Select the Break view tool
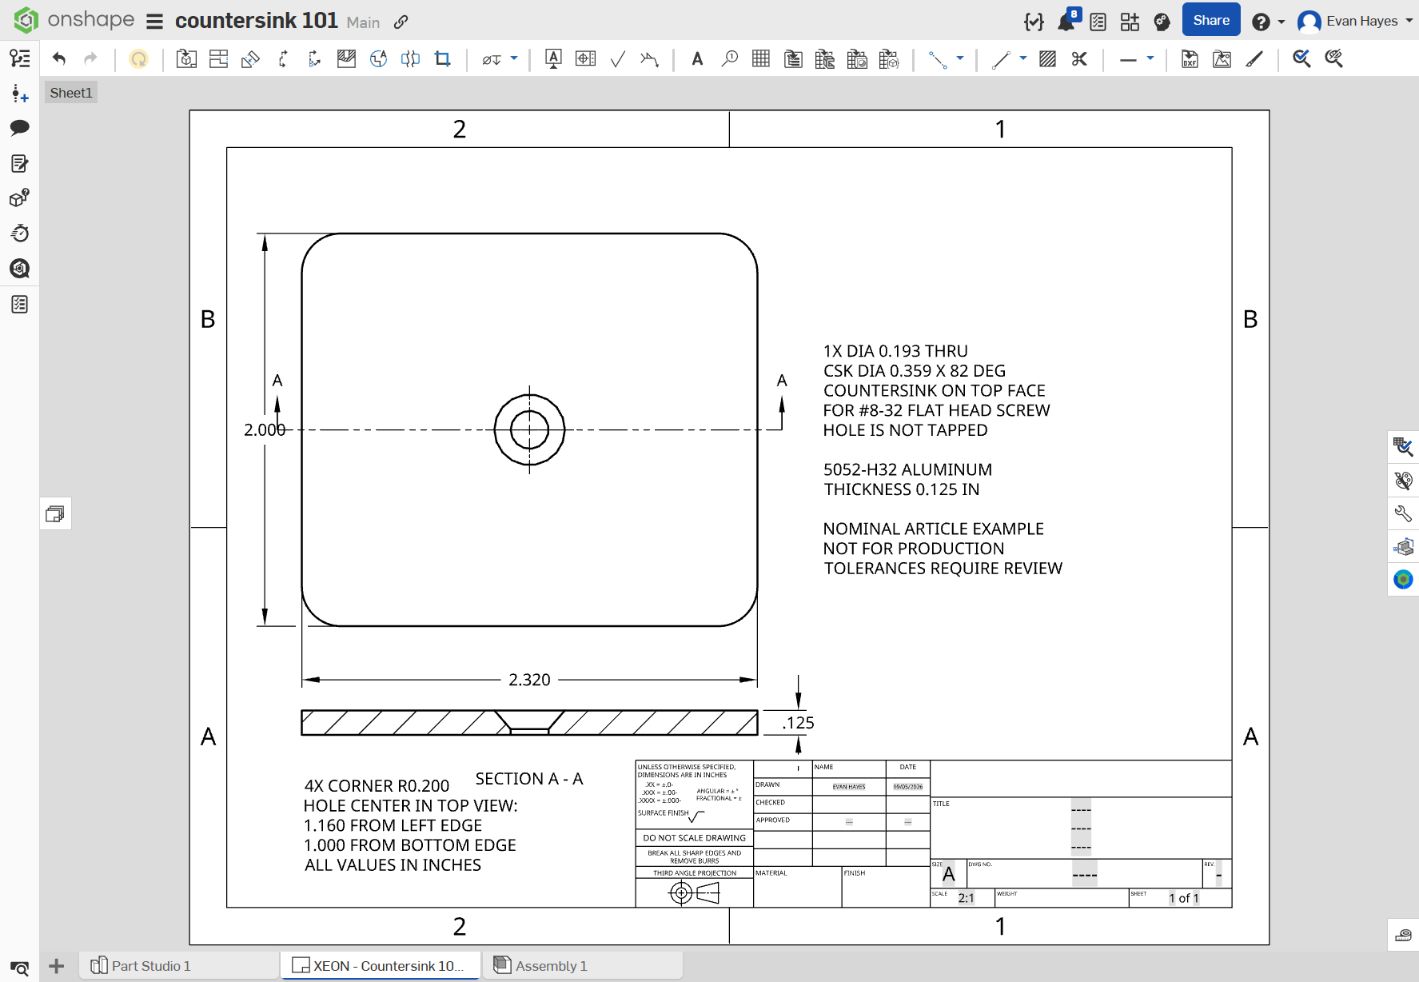Image resolution: width=1419 pixels, height=982 pixels. pos(410,59)
